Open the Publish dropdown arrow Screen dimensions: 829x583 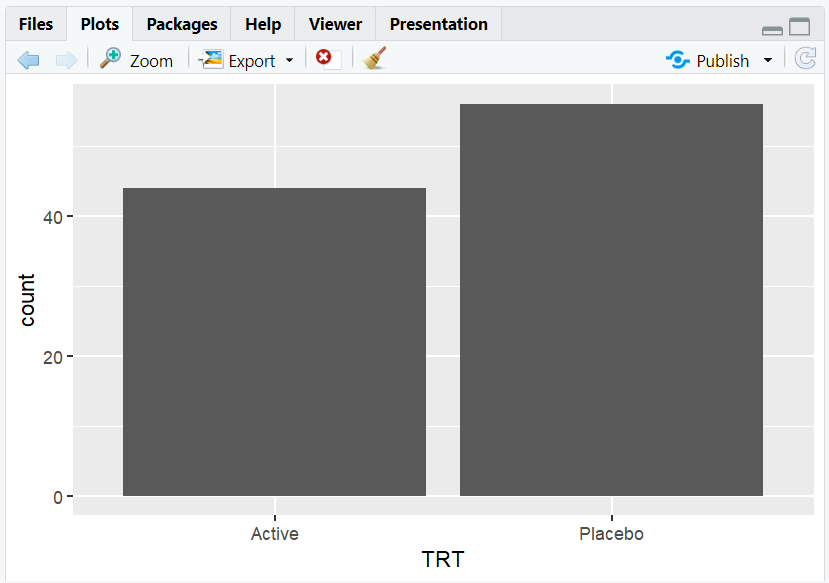click(767, 60)
